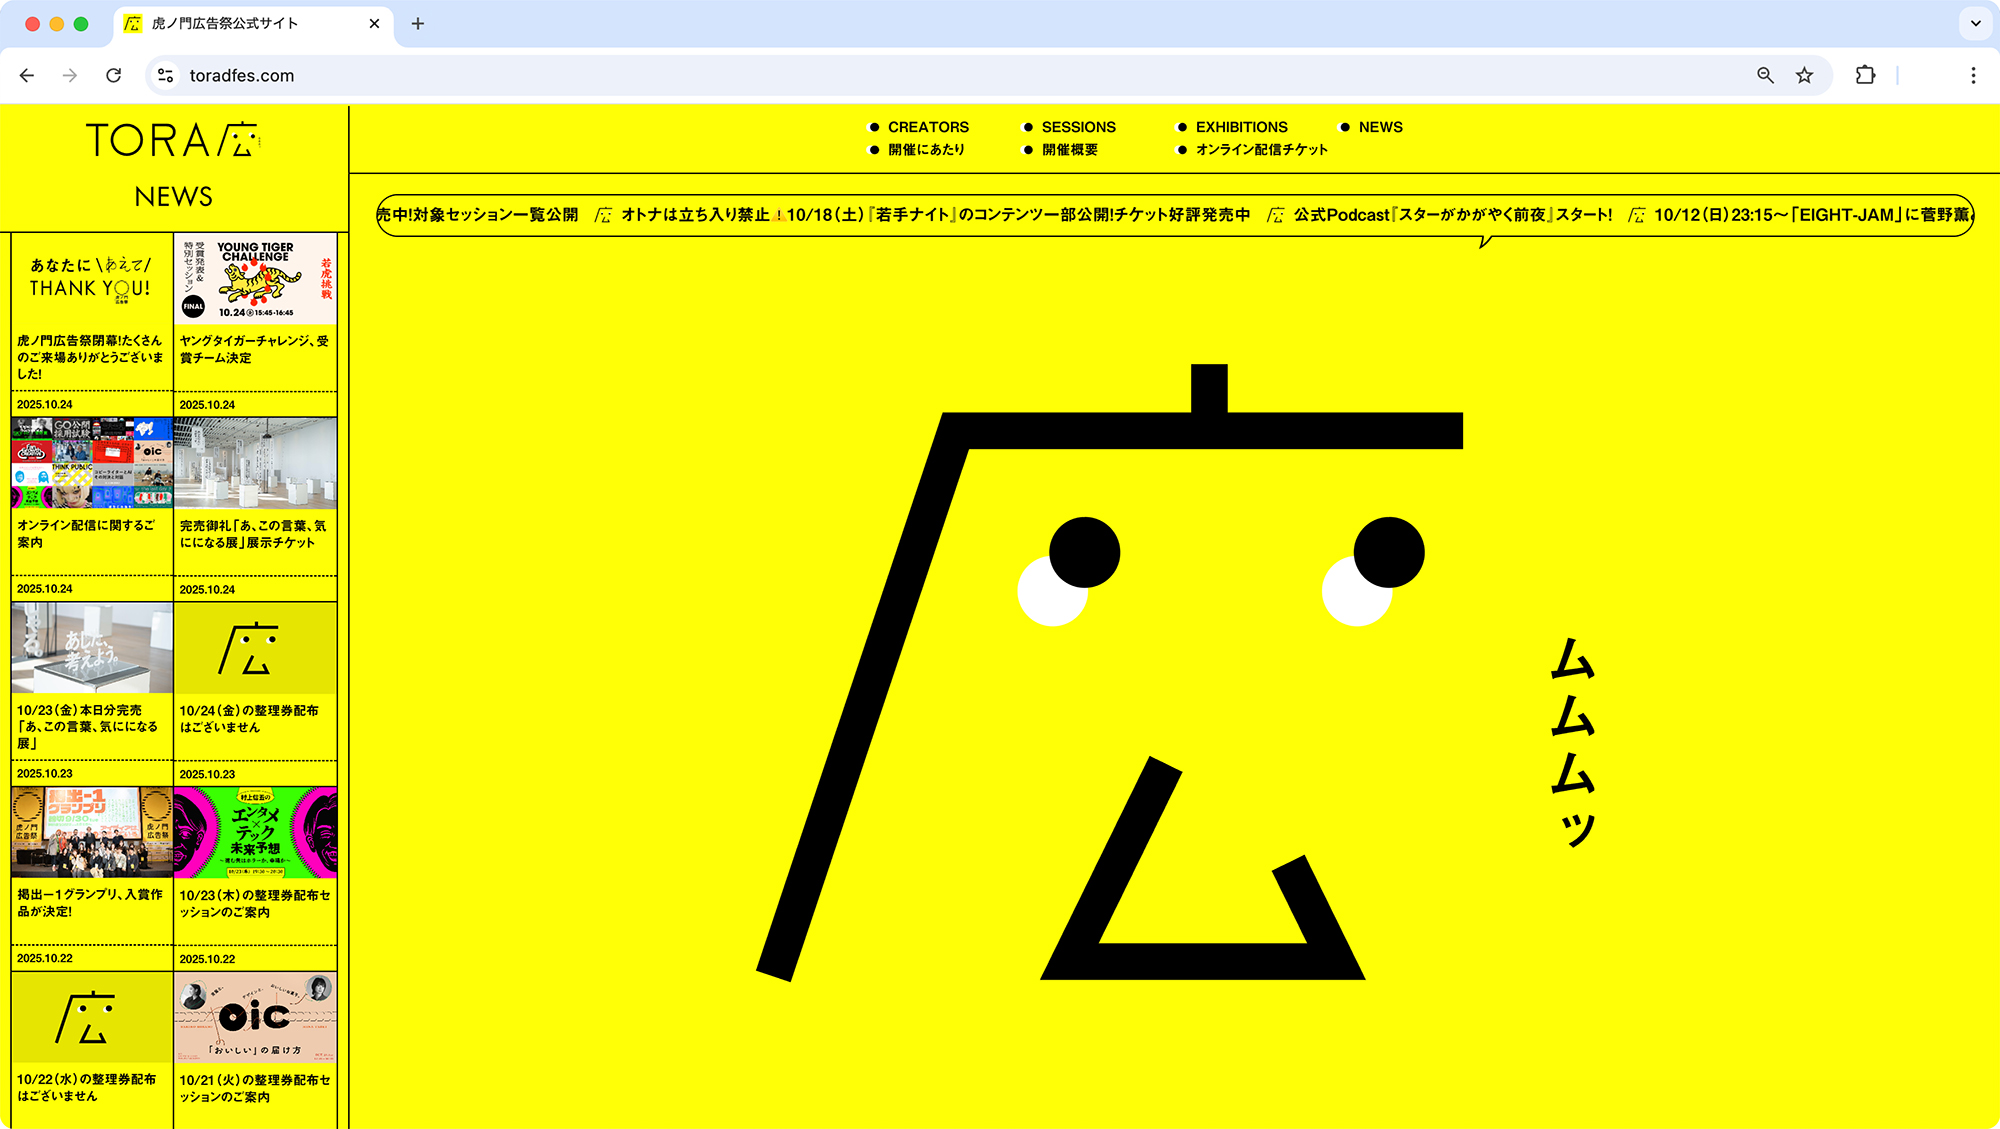Click the TORA logo in sidebar

(172, 140)
